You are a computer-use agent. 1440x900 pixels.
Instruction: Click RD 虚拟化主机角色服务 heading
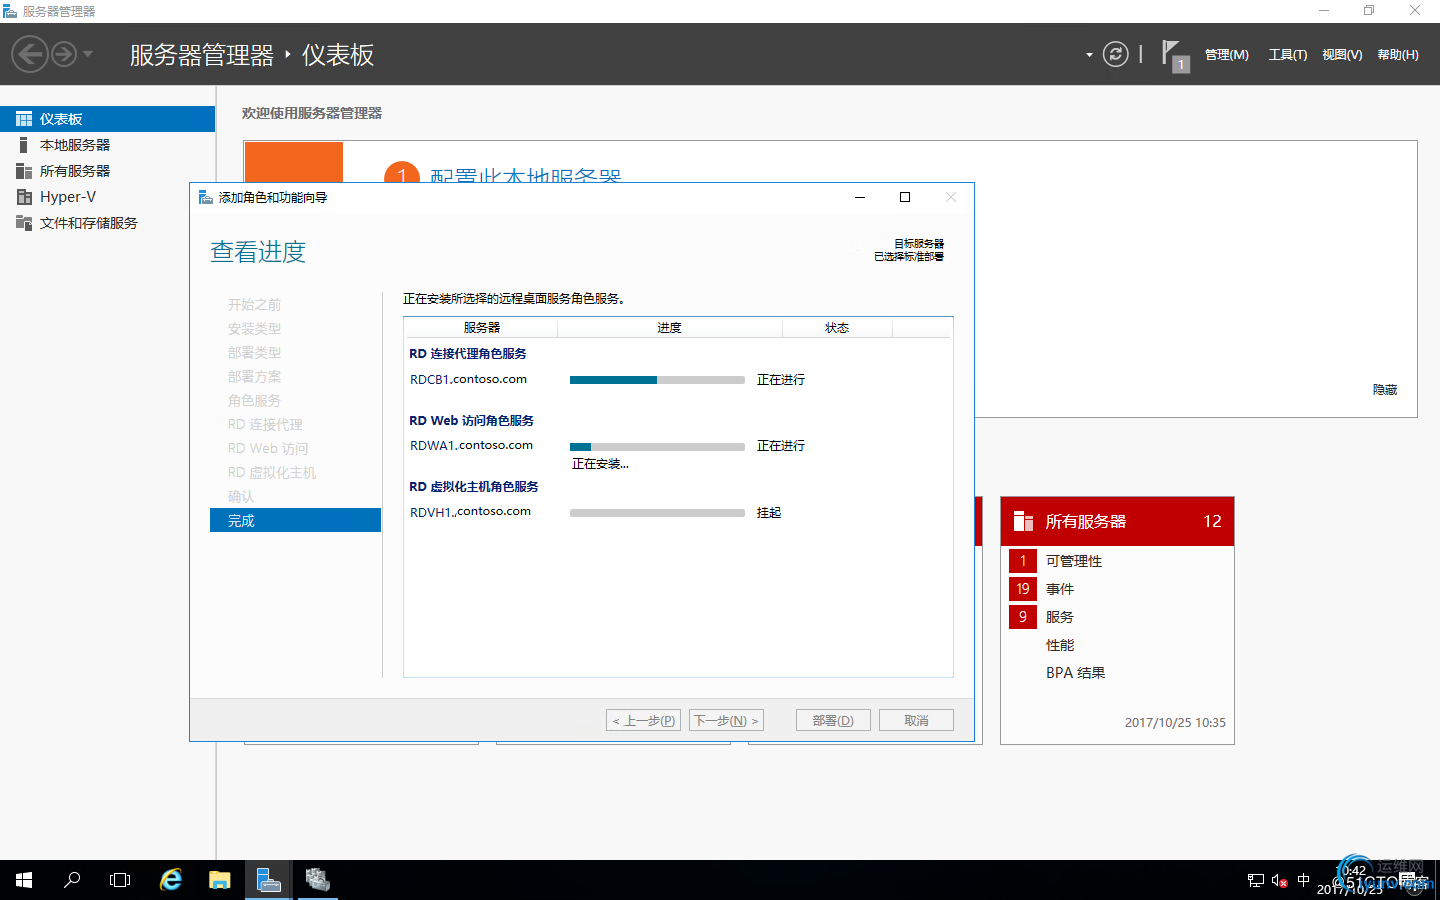click(474, 486)
